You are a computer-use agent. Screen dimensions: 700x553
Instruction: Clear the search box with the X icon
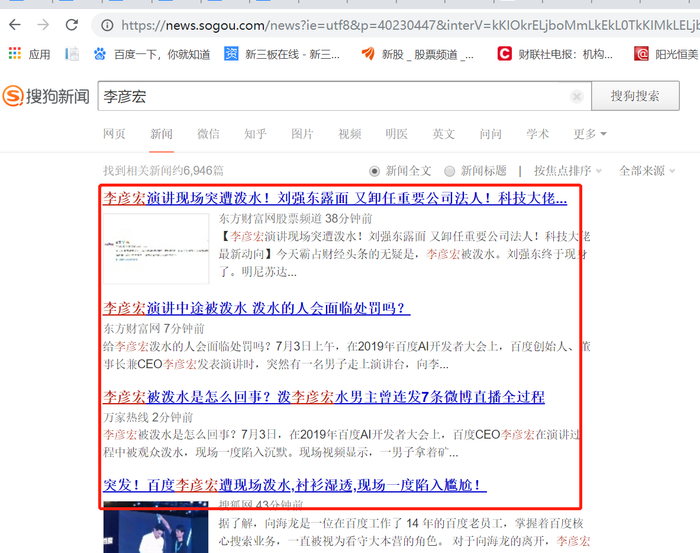(x=577, y=96)
